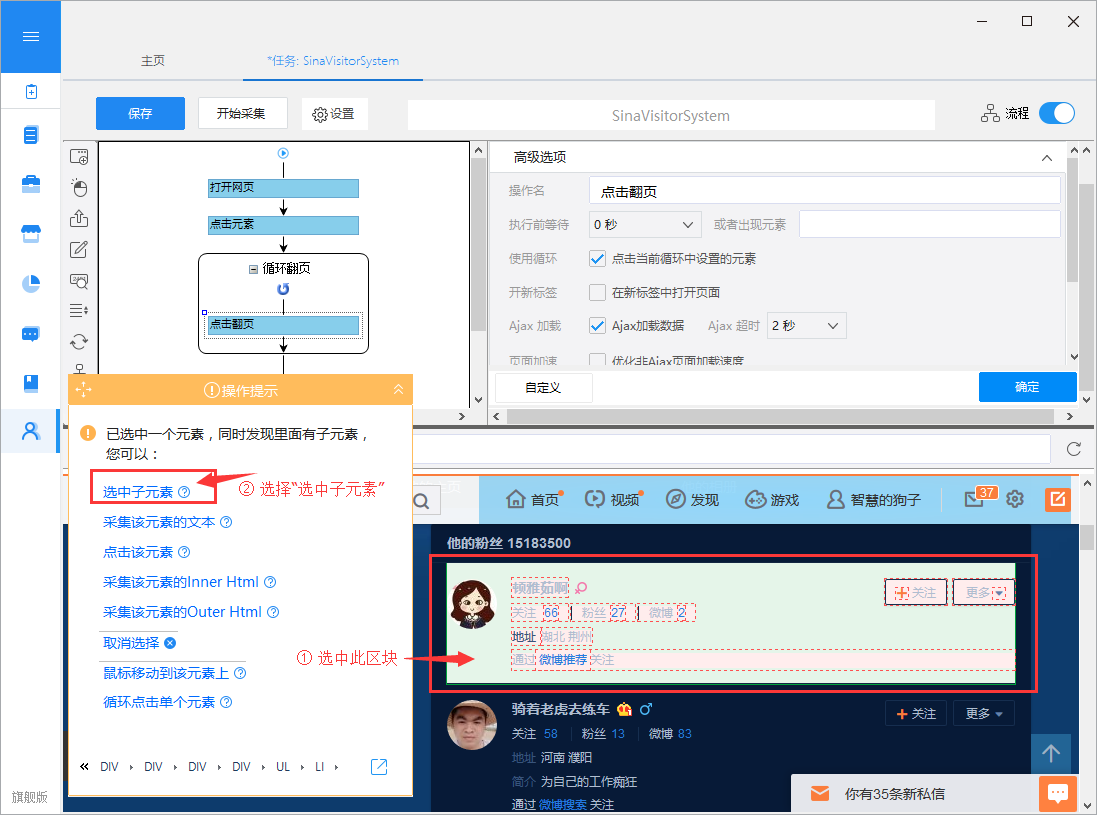The height and width of the screenshot is (815, 1097).
Task: Open 更多 dropdown on the first fan card
Action: point(984,593)
